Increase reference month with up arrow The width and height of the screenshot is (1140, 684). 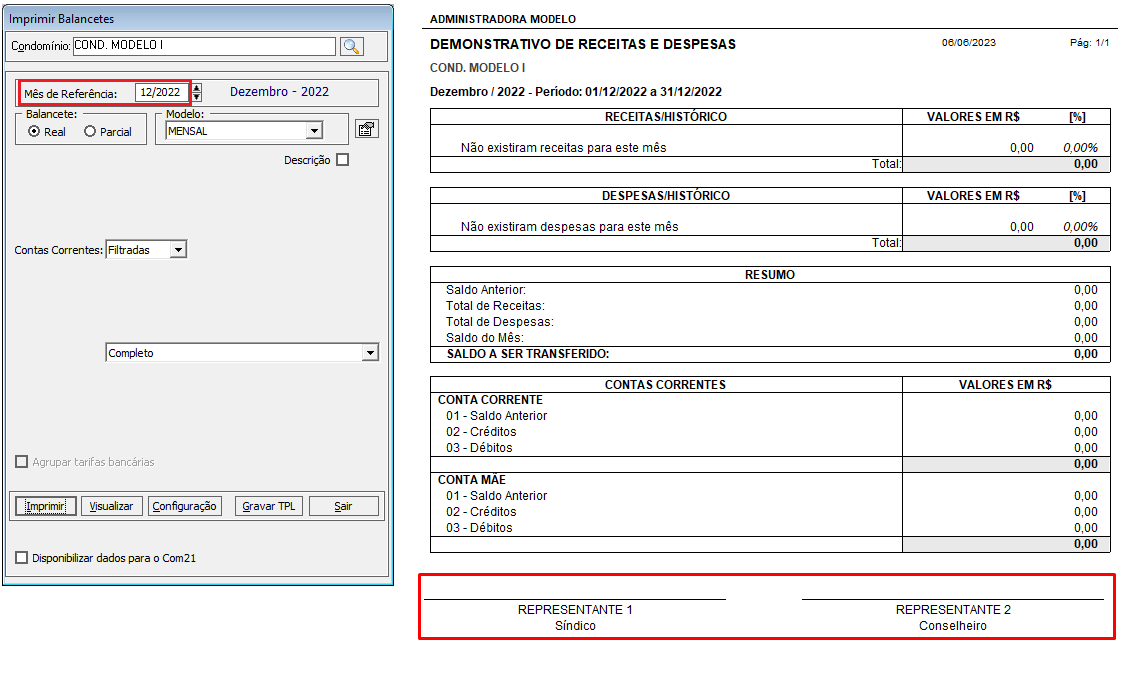click(196, 87)
